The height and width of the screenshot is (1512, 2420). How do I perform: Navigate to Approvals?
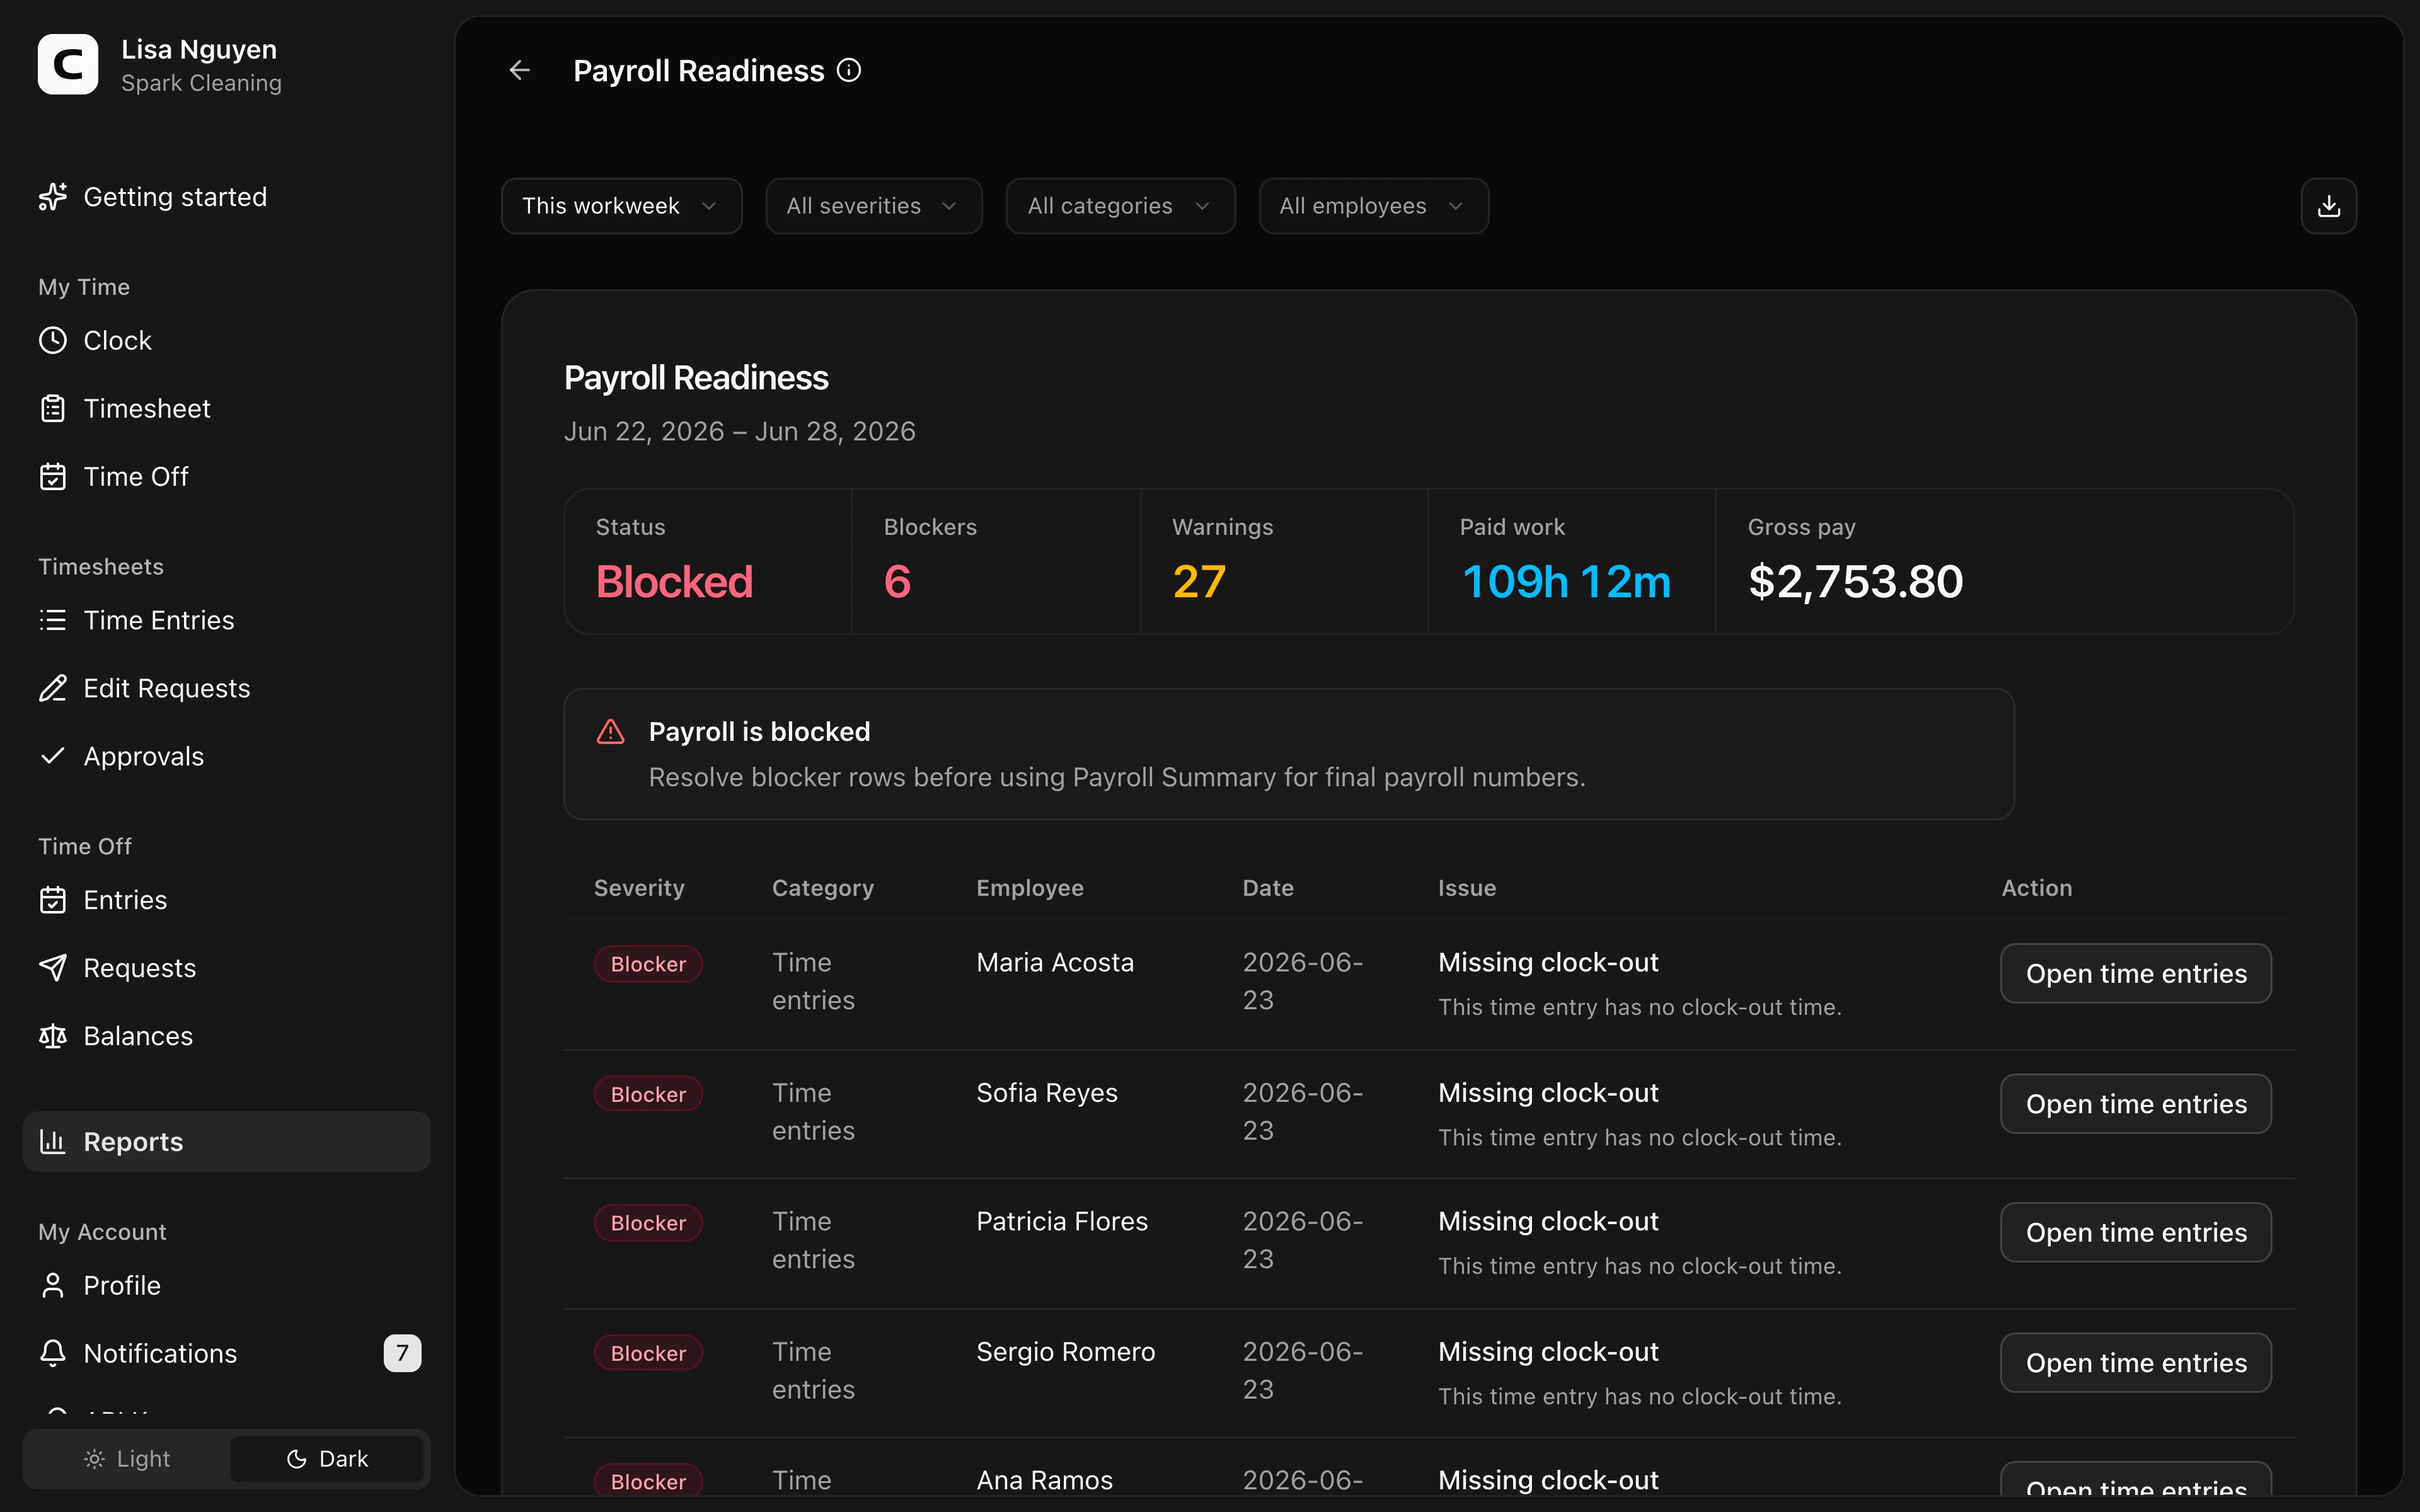(226, 756)
